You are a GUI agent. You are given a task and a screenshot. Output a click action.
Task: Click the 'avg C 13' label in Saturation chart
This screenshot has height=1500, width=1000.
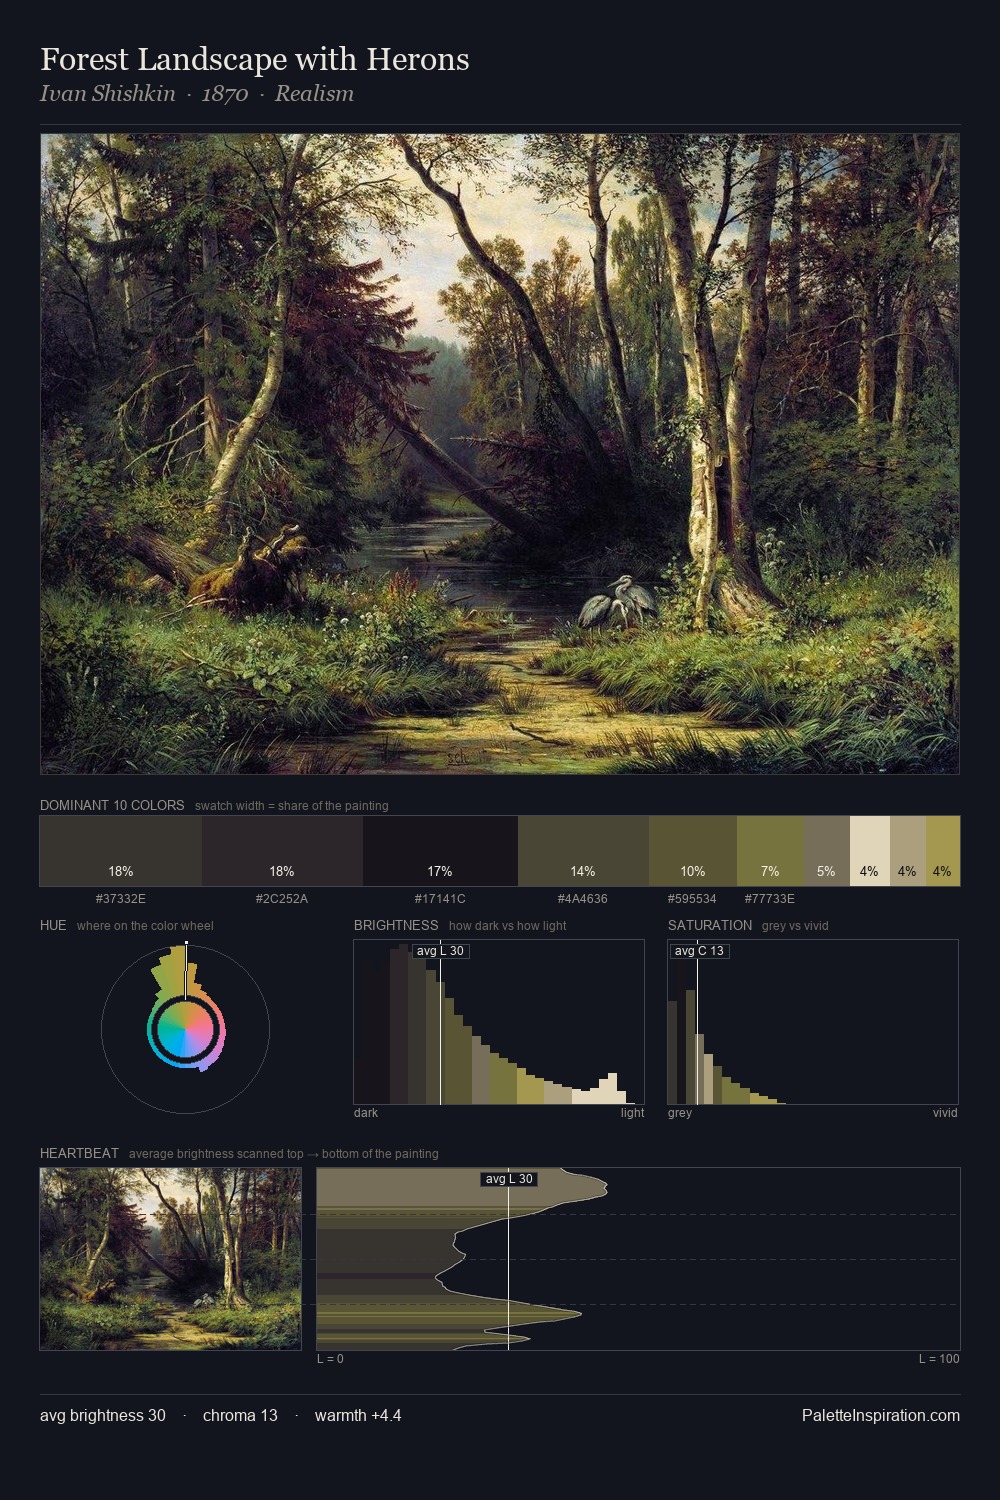point(699,951)
